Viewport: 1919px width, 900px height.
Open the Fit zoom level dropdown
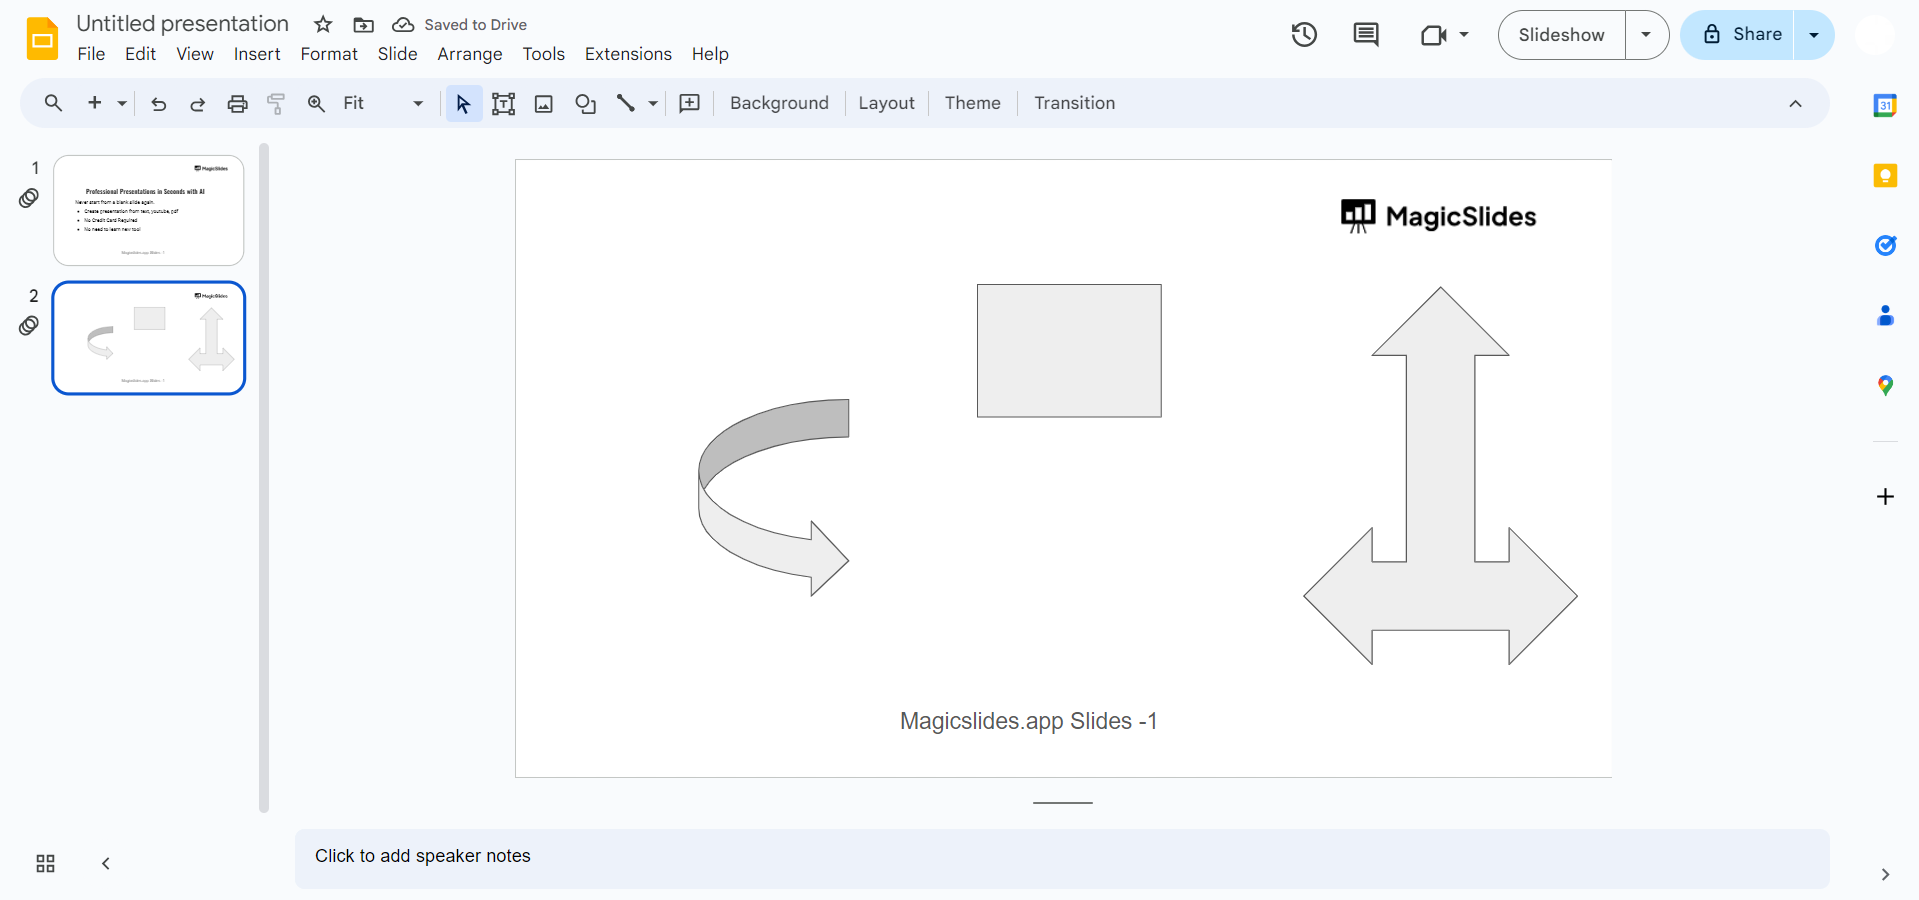383,103
